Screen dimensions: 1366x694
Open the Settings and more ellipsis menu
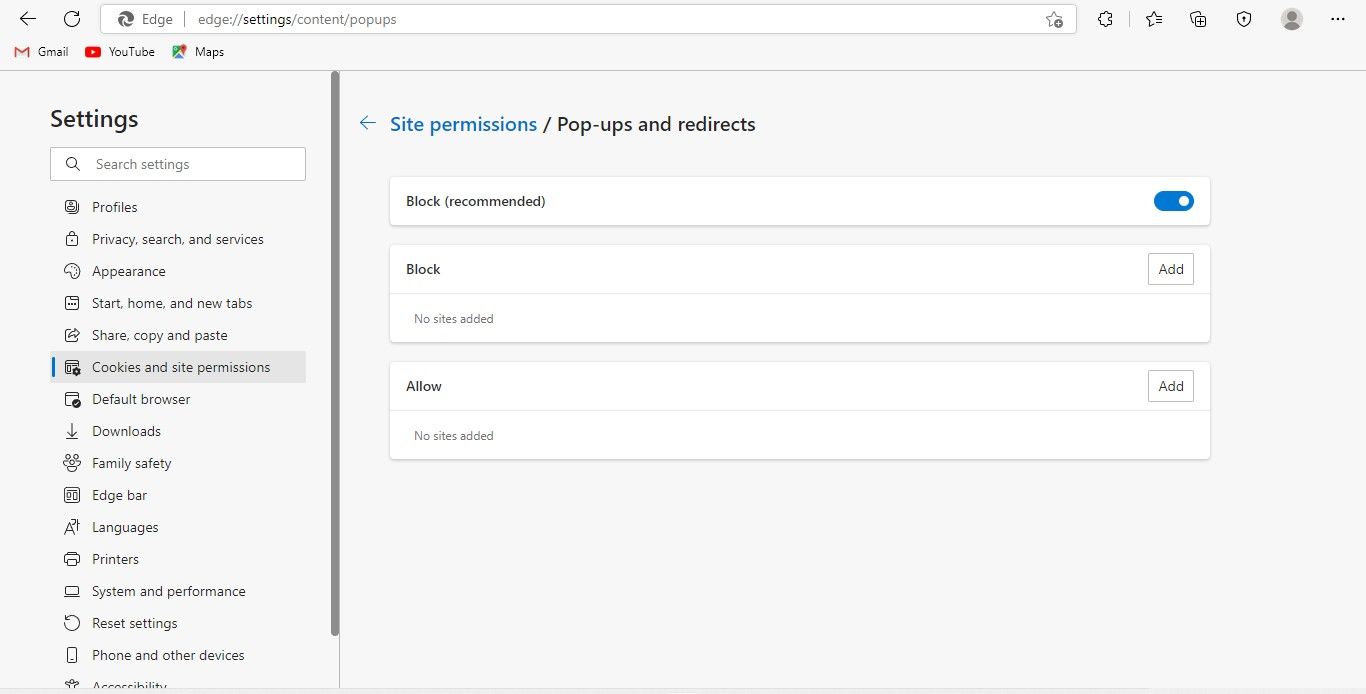point(1338,19)
